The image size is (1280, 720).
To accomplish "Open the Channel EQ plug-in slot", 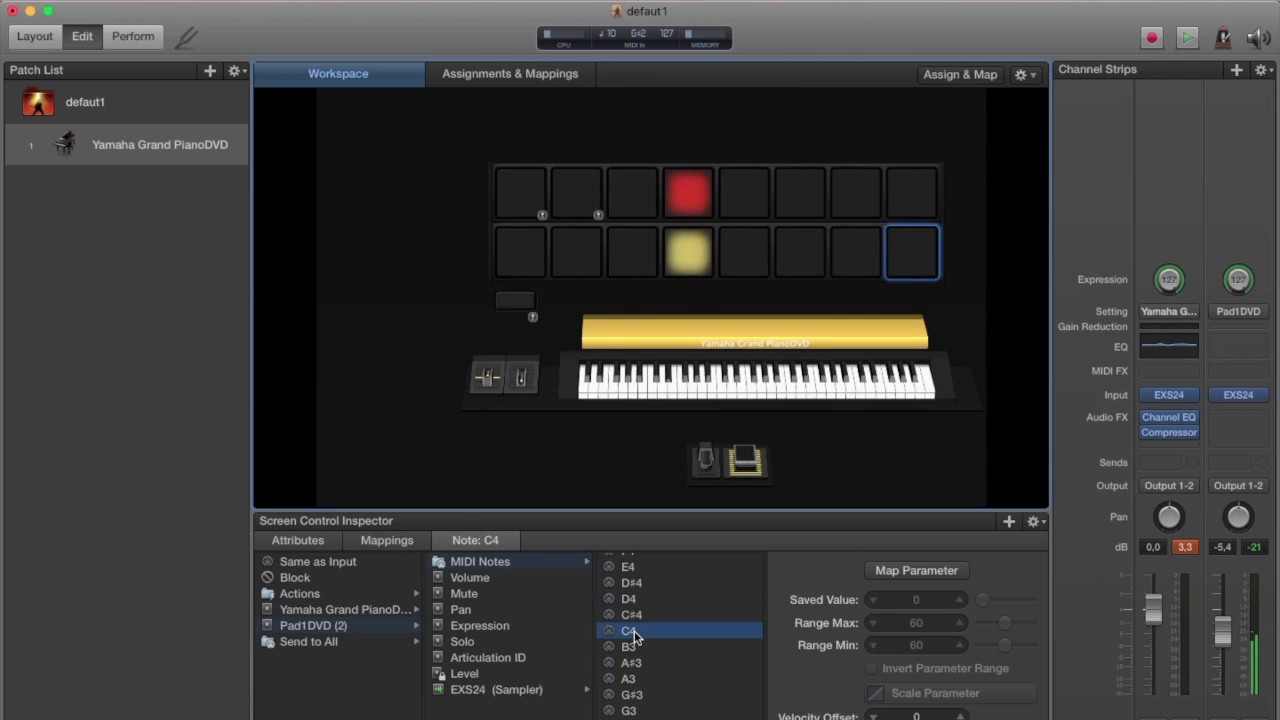I will tap(1169, 417).
